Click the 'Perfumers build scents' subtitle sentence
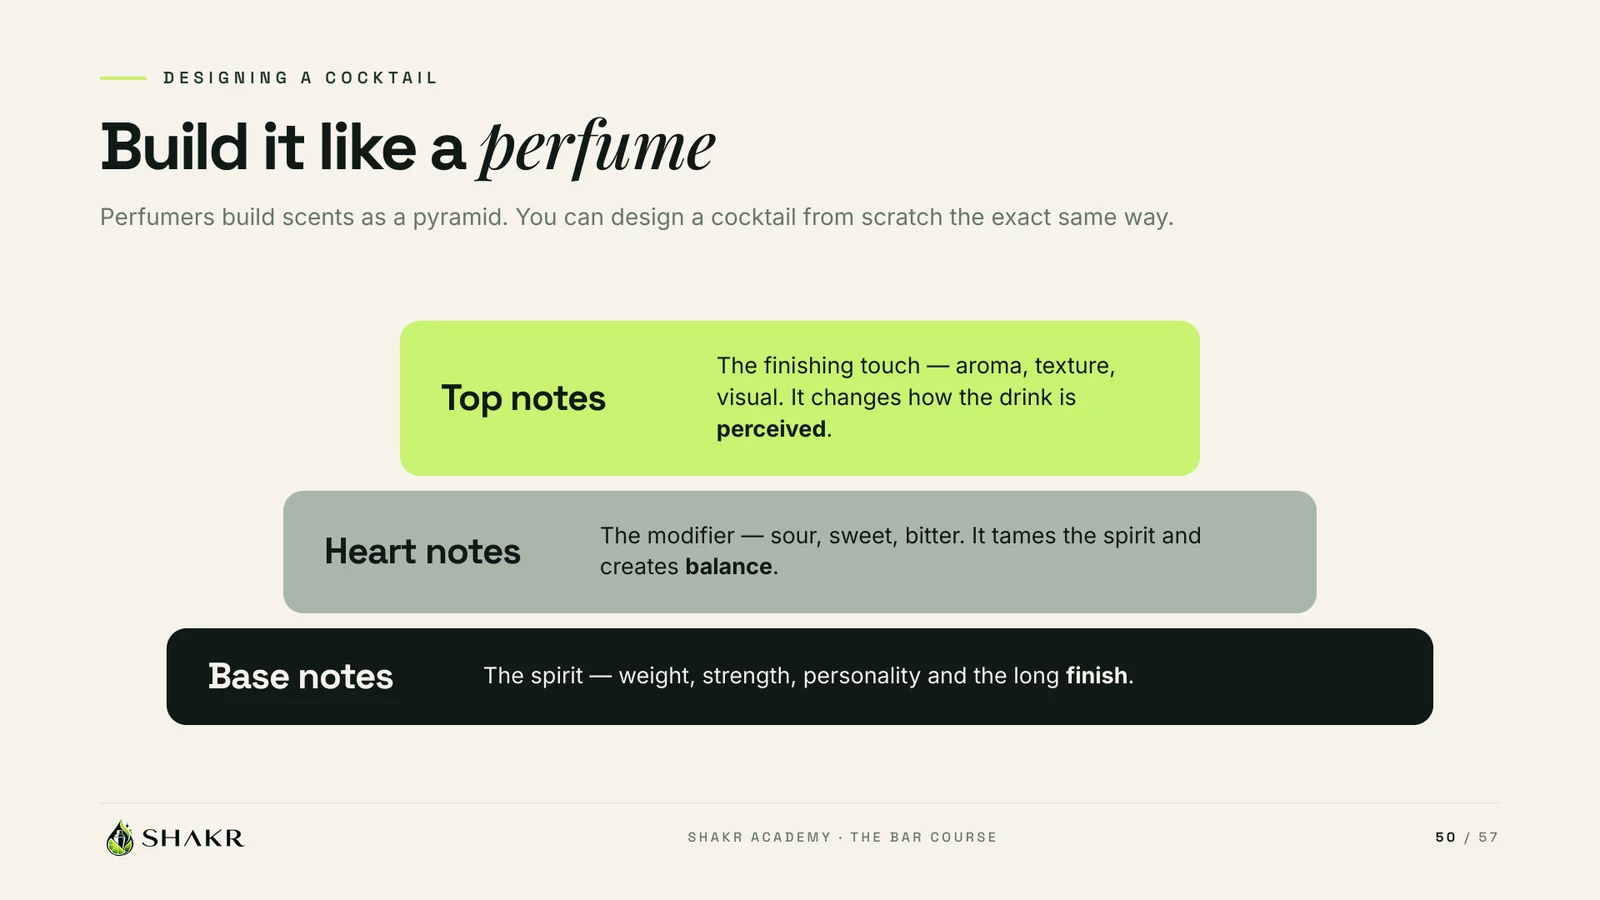1600x900 pixels. 636,217
